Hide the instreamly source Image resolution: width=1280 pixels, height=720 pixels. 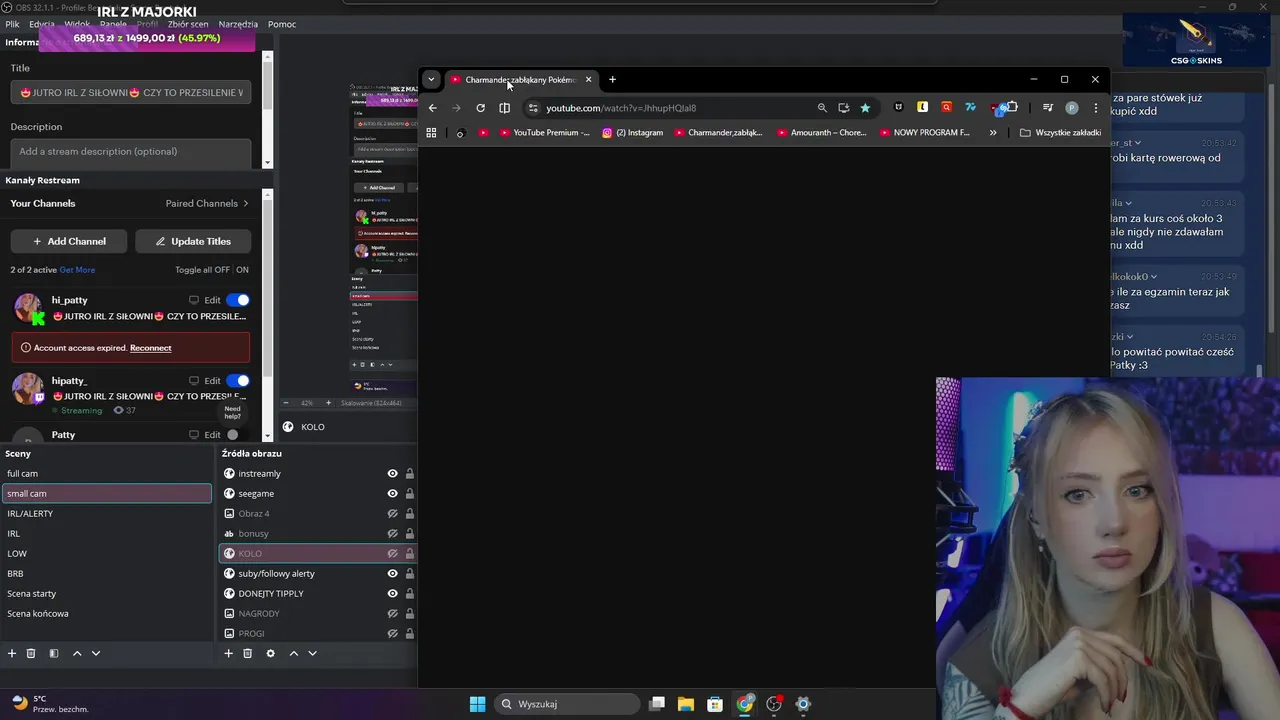coord(392,473)
